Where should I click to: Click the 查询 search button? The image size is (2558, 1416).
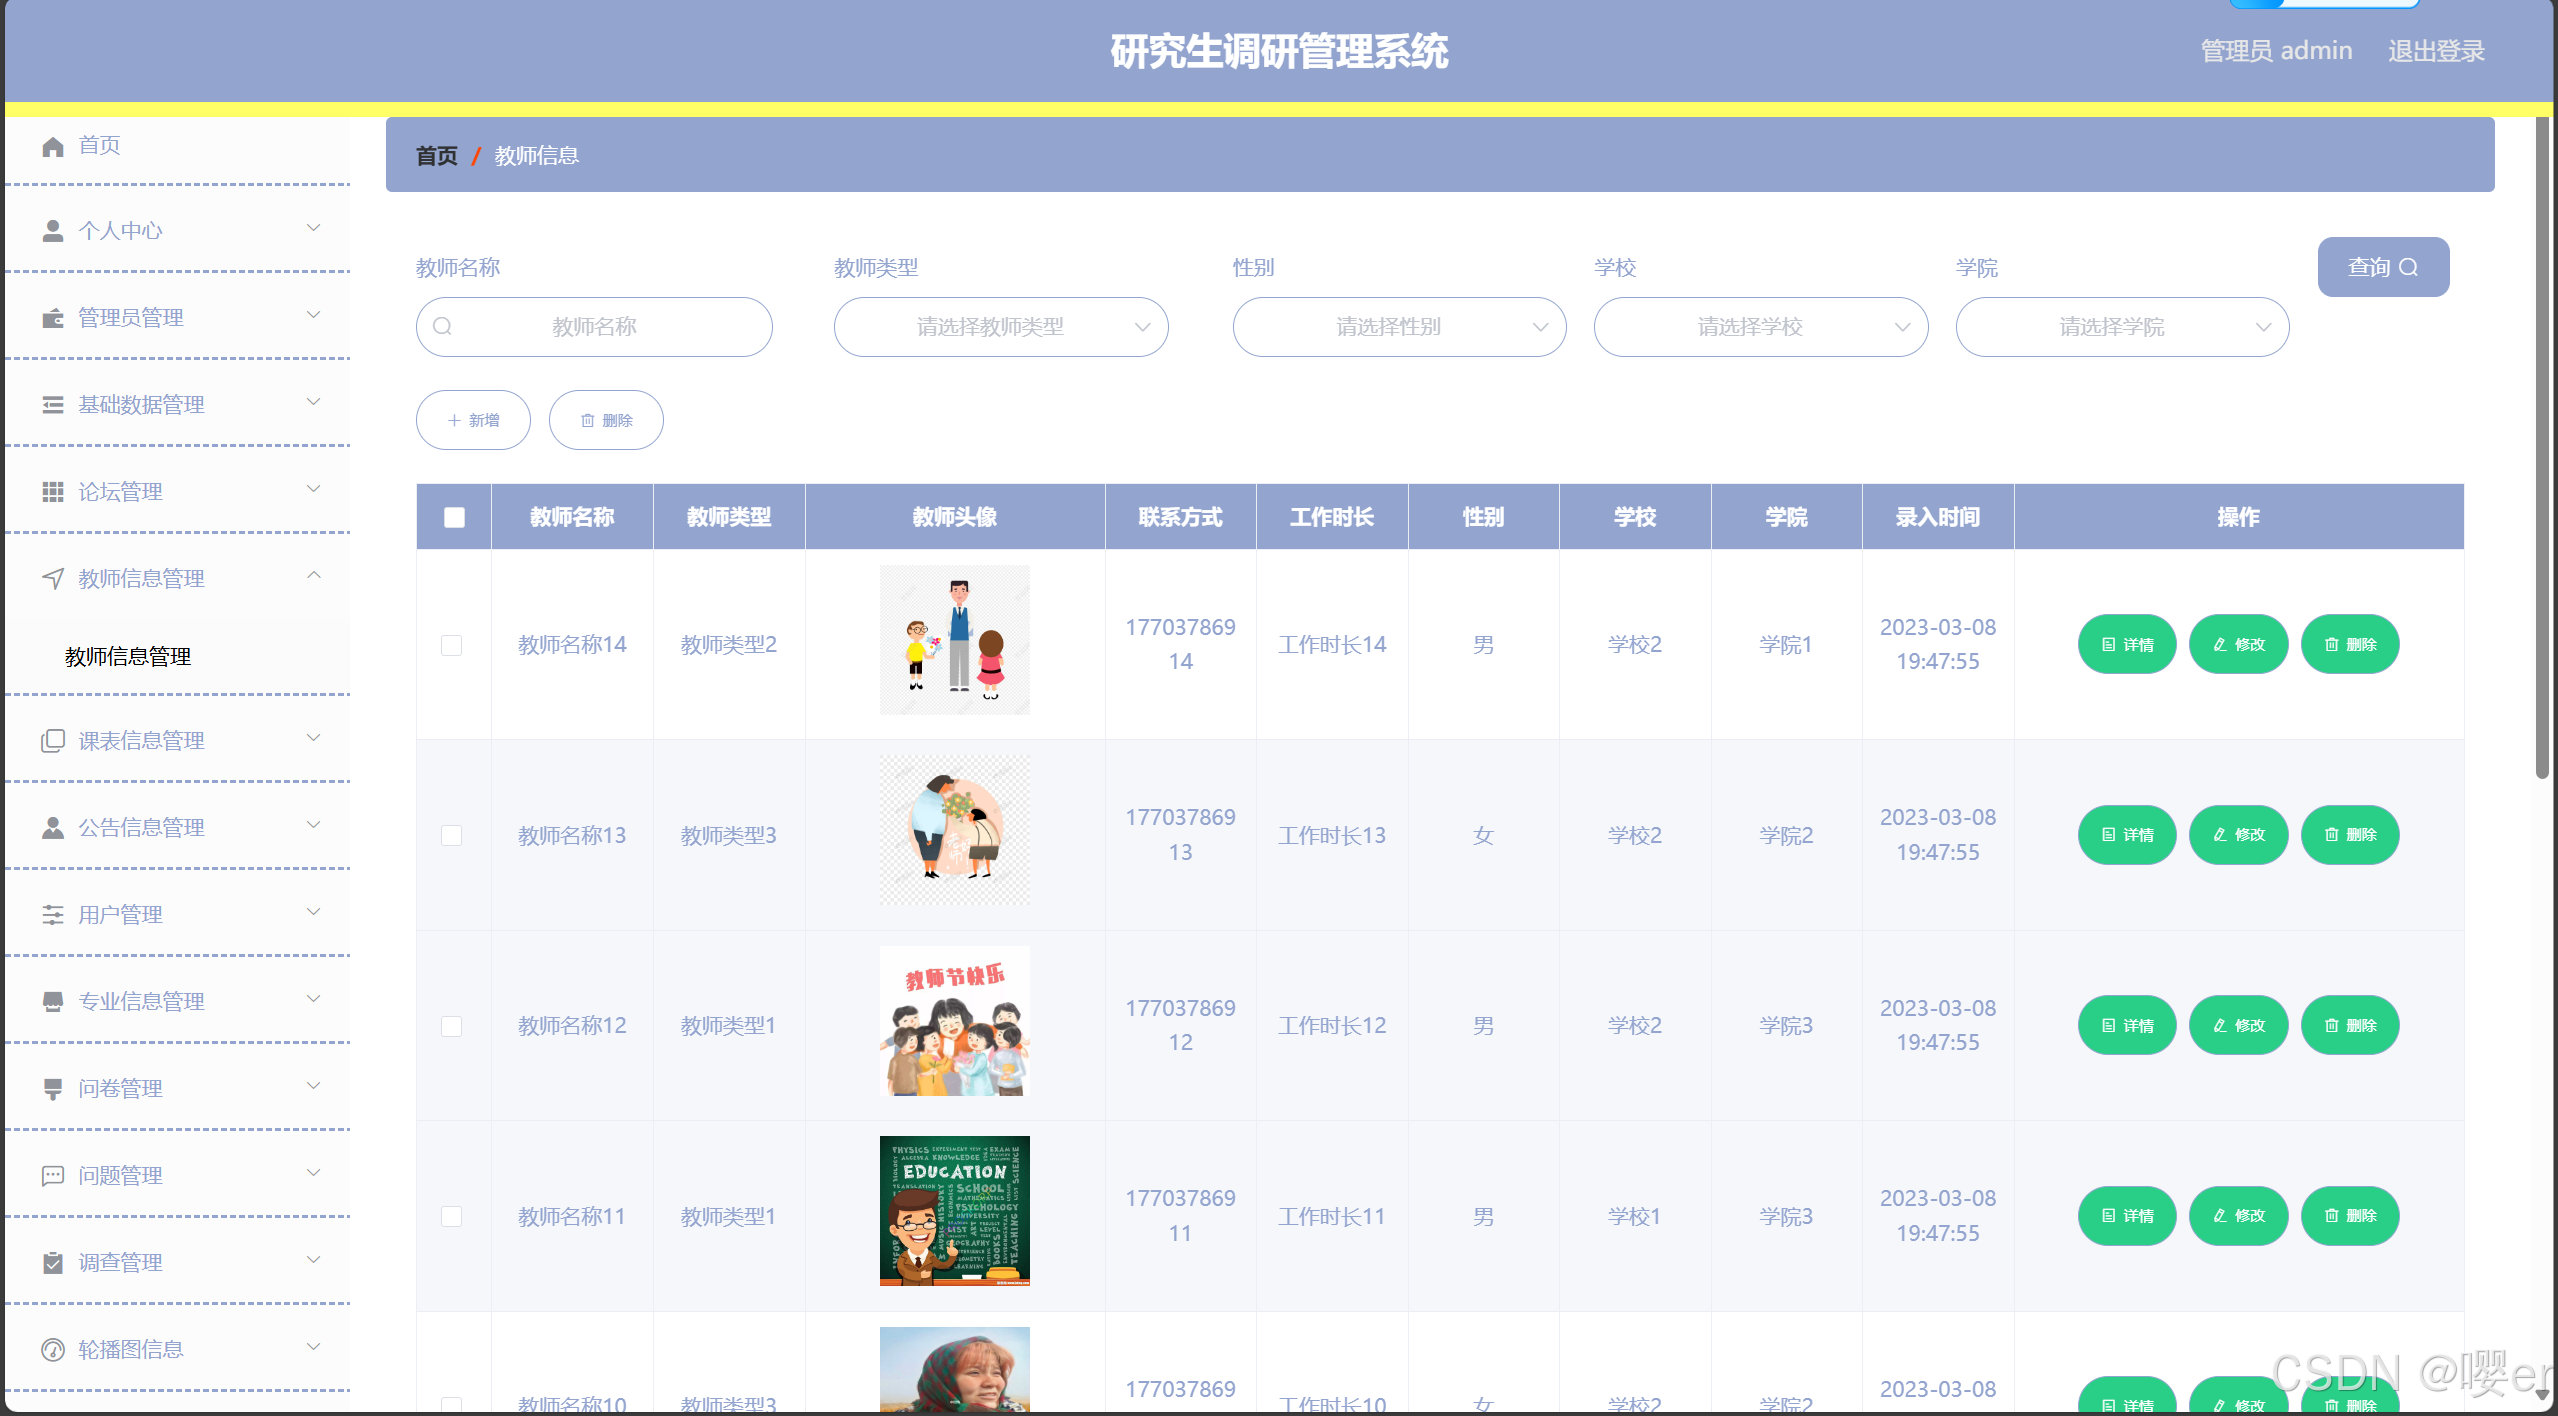[x=2382, y=267]
